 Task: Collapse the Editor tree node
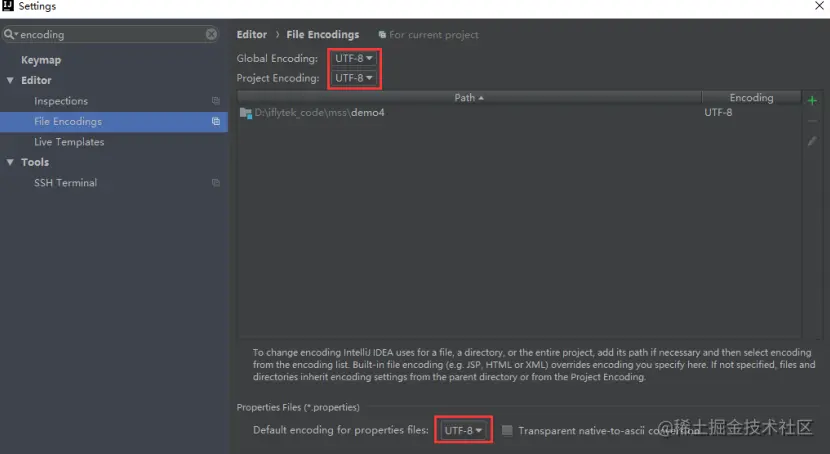tap(10, 80)
